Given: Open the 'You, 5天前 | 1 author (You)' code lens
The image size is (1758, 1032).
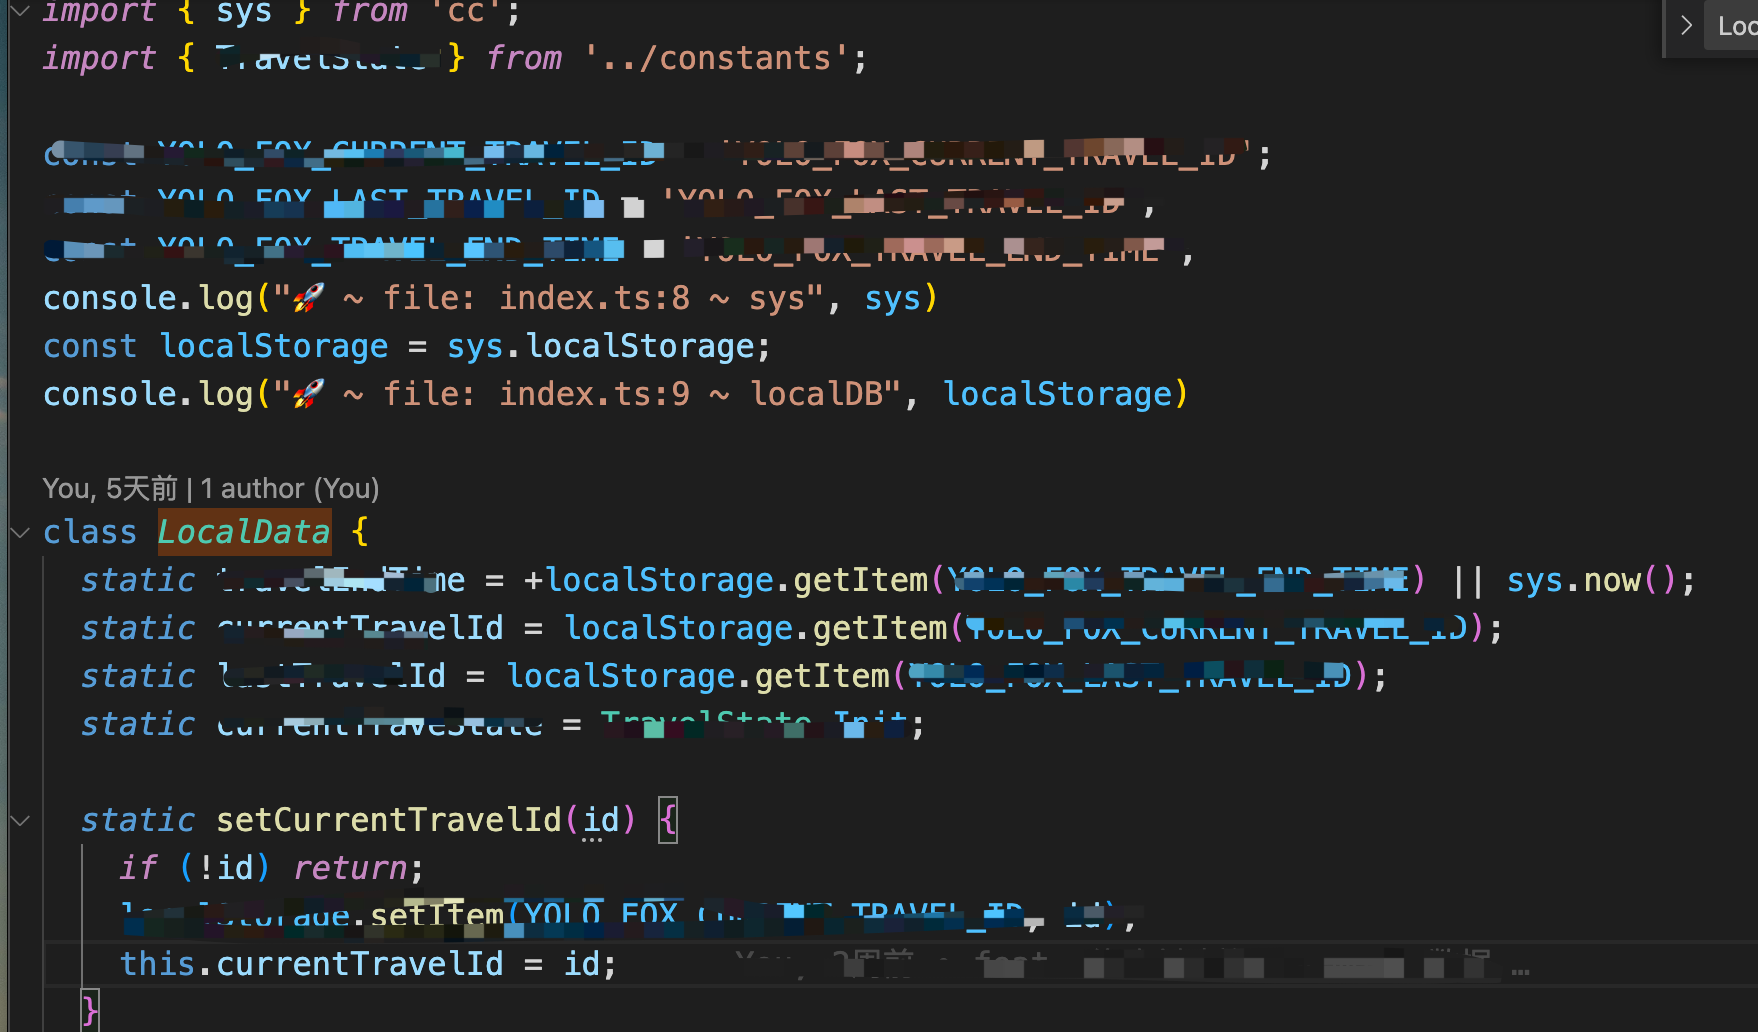Looking at the screenshot, I should point(211,488).
